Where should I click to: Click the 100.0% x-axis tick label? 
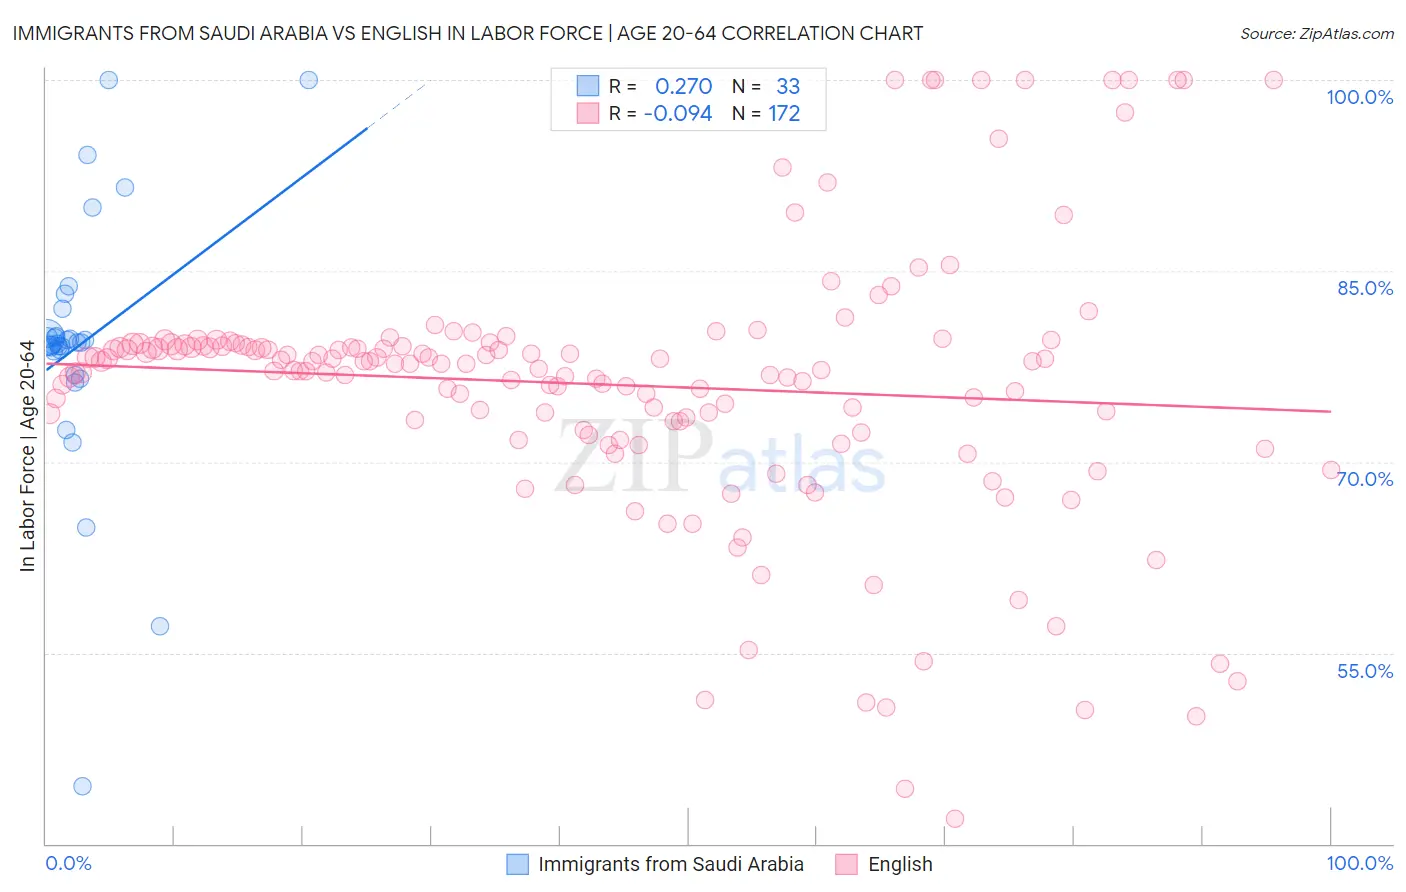(x=1359, y=863)
